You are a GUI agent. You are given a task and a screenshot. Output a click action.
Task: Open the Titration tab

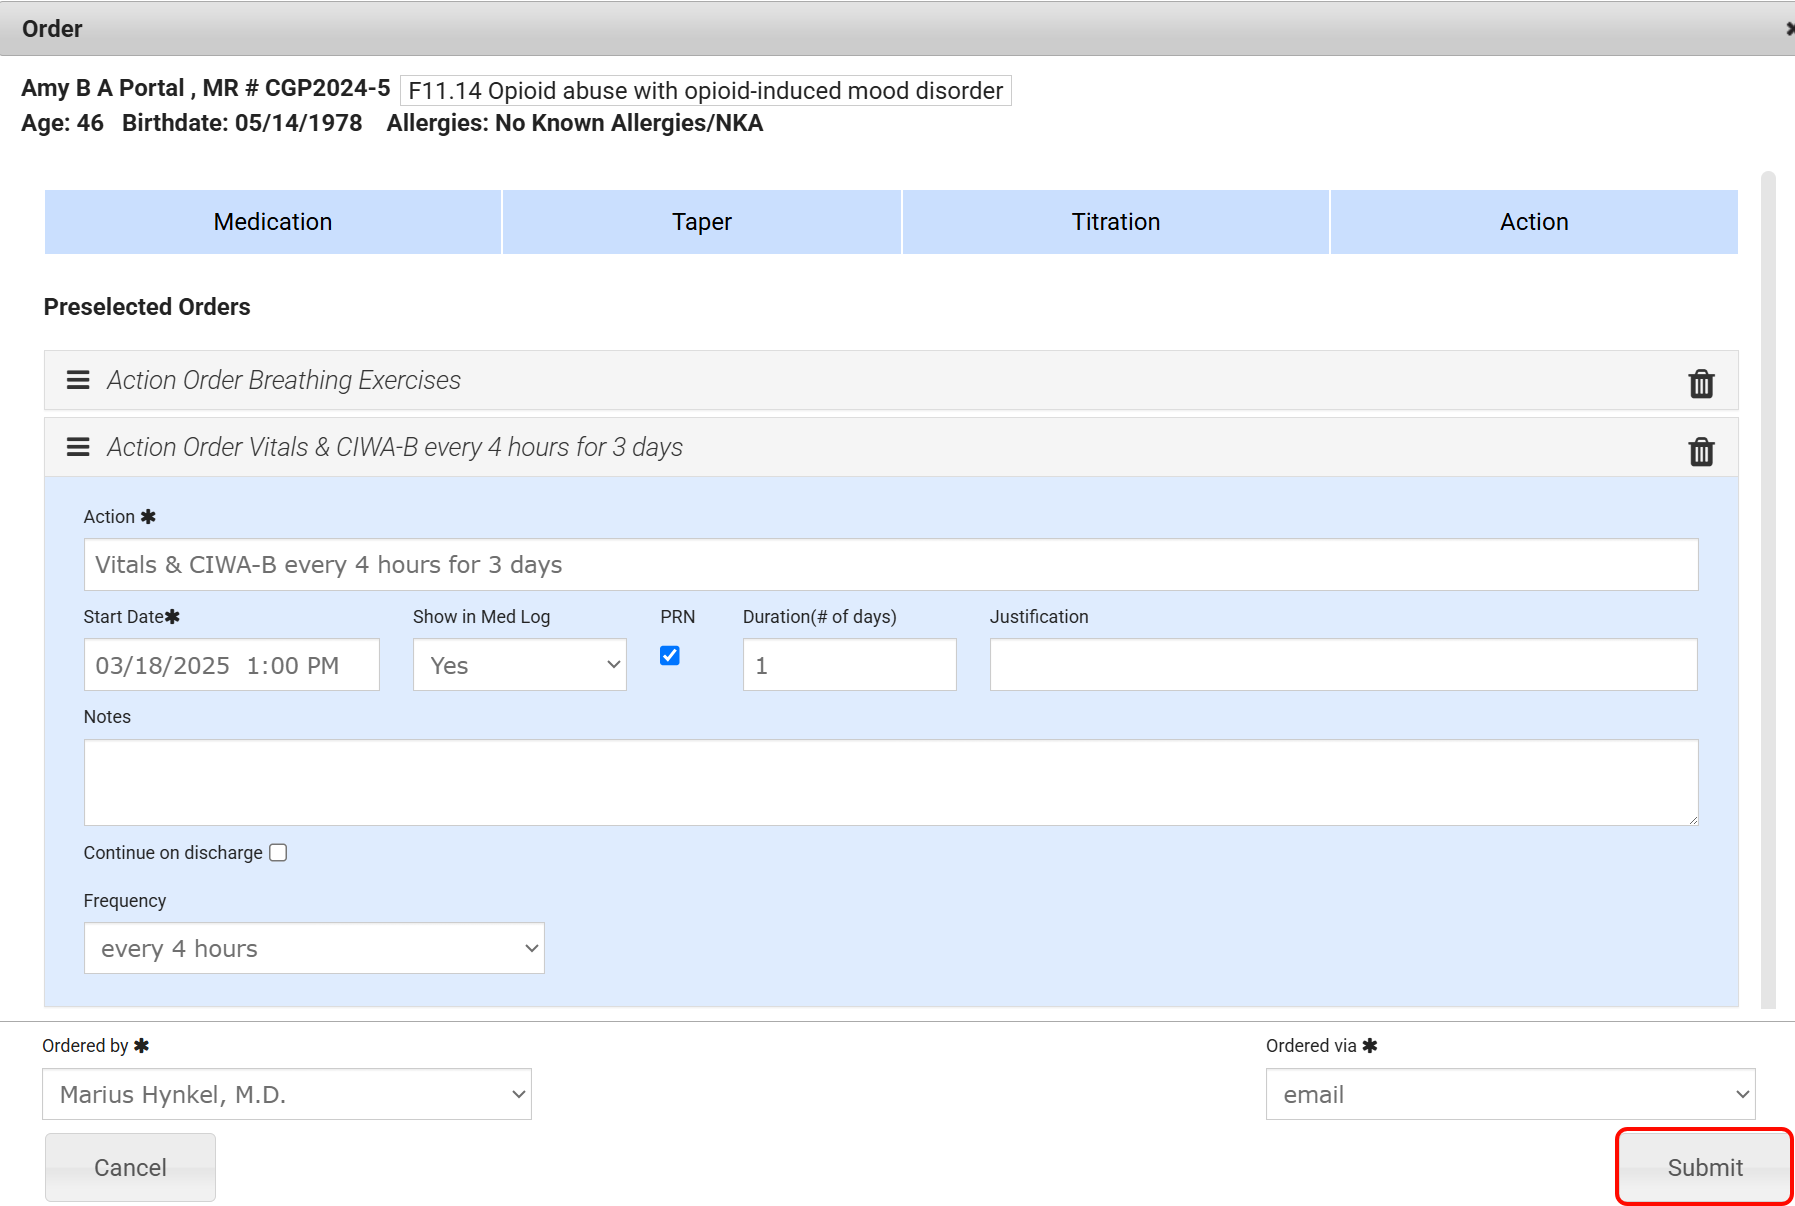click(x=1115, y=222)
